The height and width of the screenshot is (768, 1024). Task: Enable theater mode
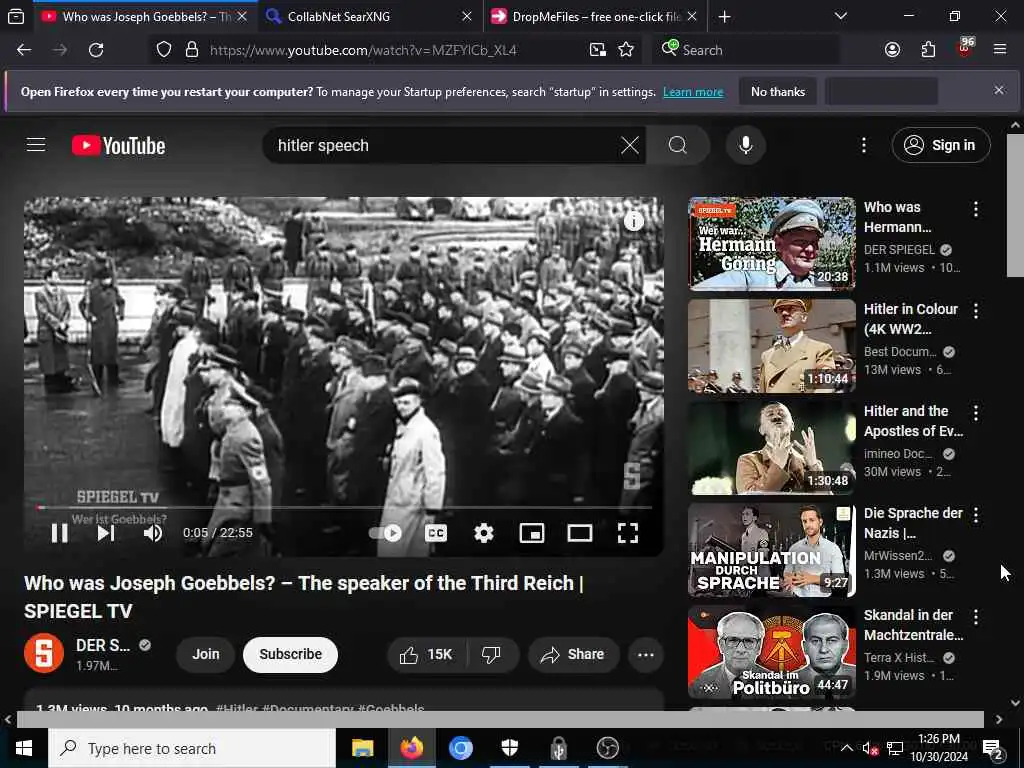tap(580, 533)
